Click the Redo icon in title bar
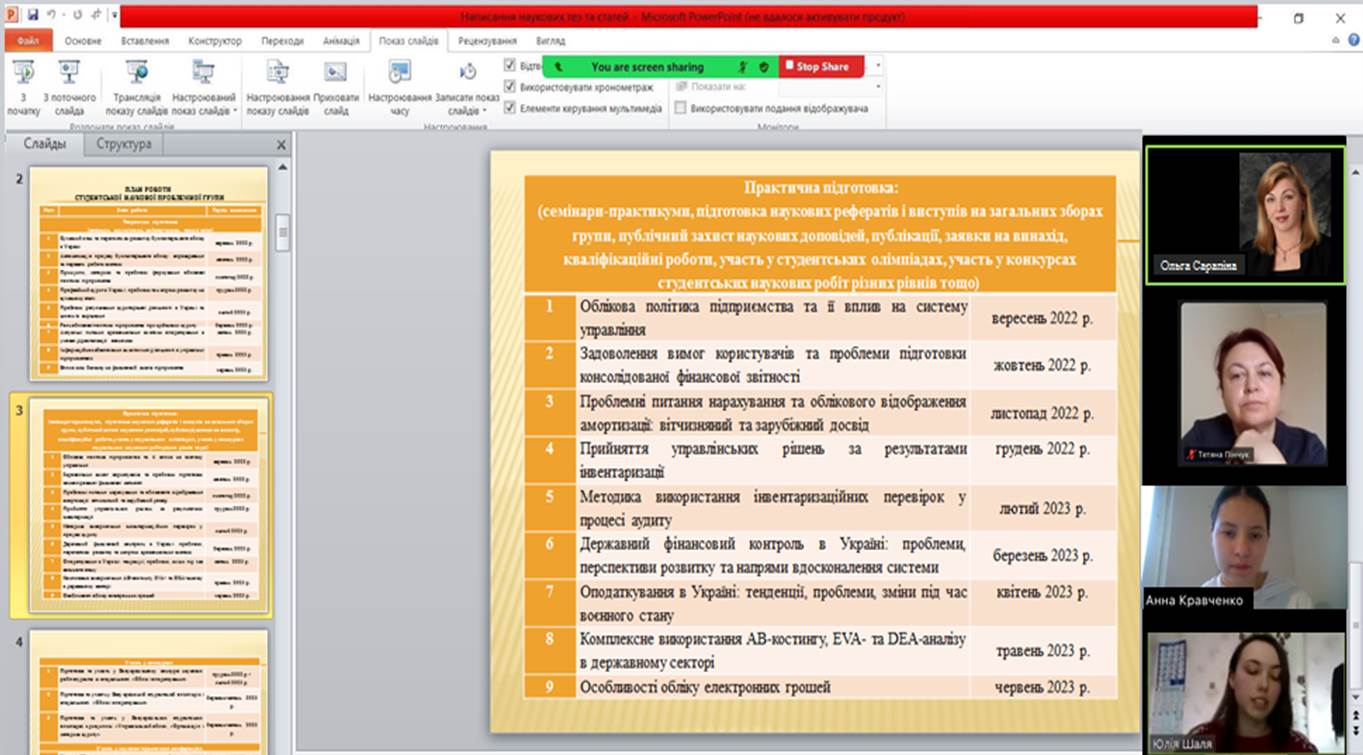Screen dimensions: 1363x755 click(x=80, y=16)
